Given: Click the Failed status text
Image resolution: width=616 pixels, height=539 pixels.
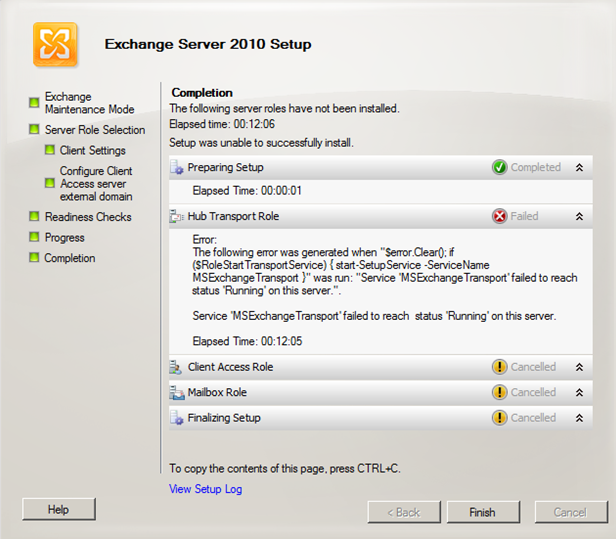Looking at the screenshot, I should [x=524, y=216].
